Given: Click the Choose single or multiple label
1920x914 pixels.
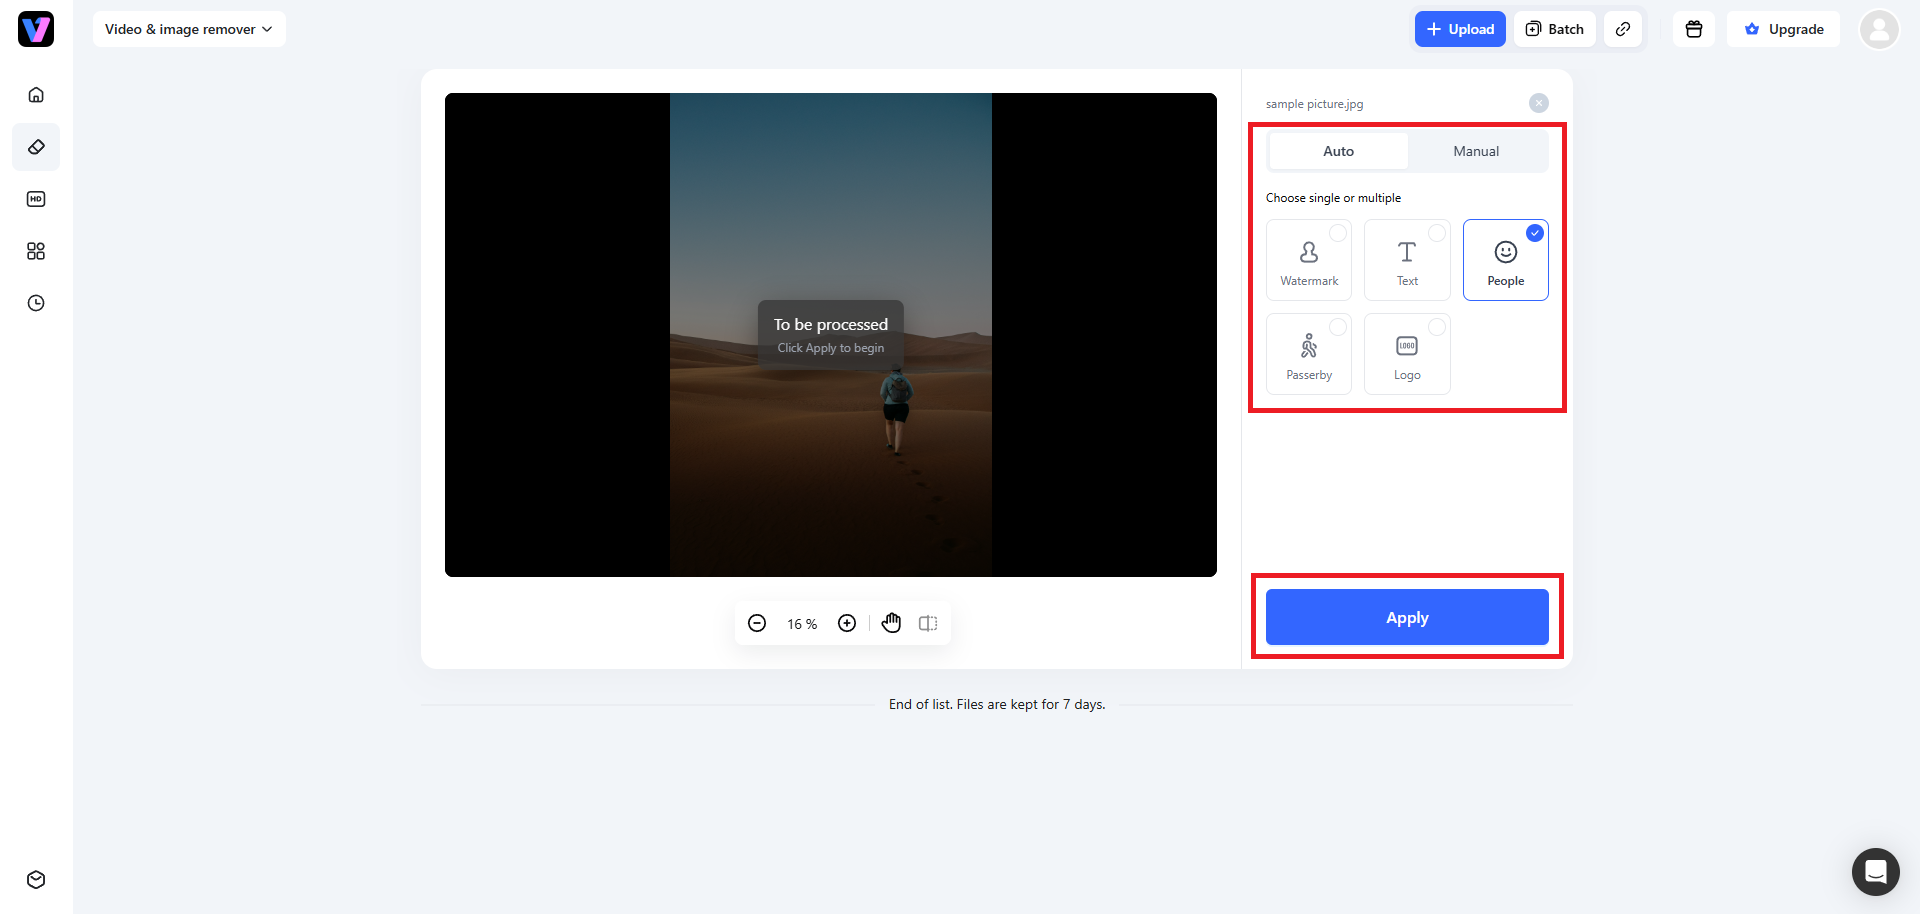Looking at the screenshot, I should [x=1333, y=198].
